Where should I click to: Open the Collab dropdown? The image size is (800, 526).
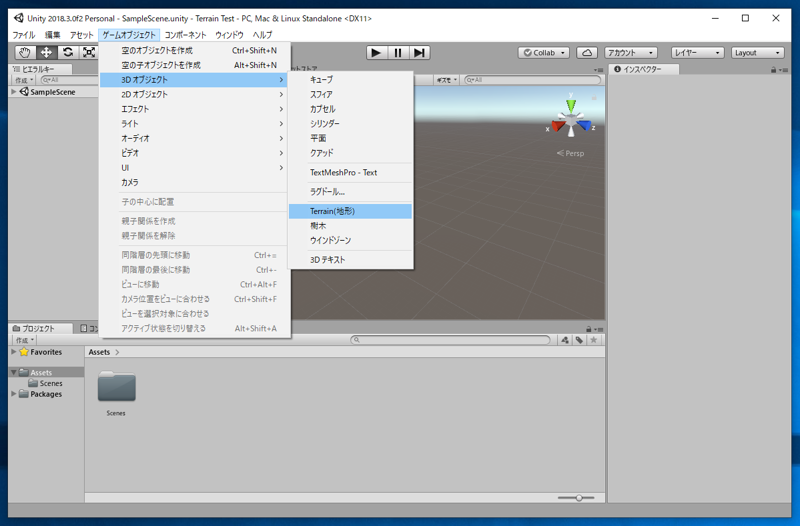click(544, 53)
